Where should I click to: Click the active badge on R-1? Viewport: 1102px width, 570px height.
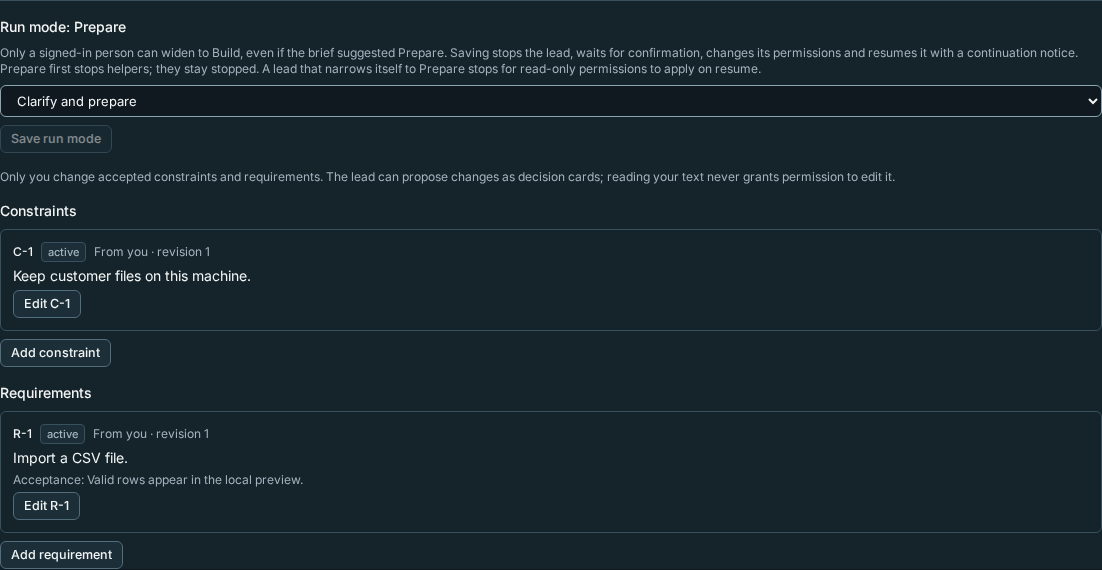pos(63,434)
